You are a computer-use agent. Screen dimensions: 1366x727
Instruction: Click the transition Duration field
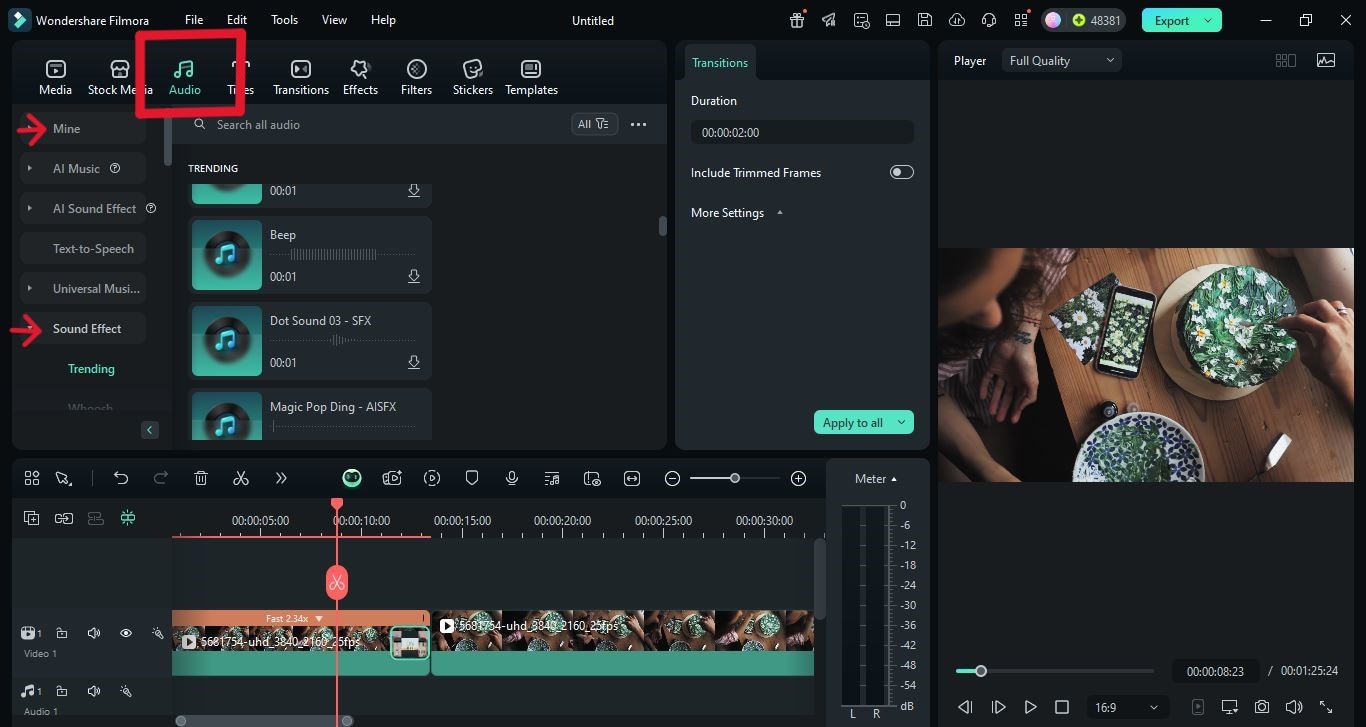click(802, 132)
